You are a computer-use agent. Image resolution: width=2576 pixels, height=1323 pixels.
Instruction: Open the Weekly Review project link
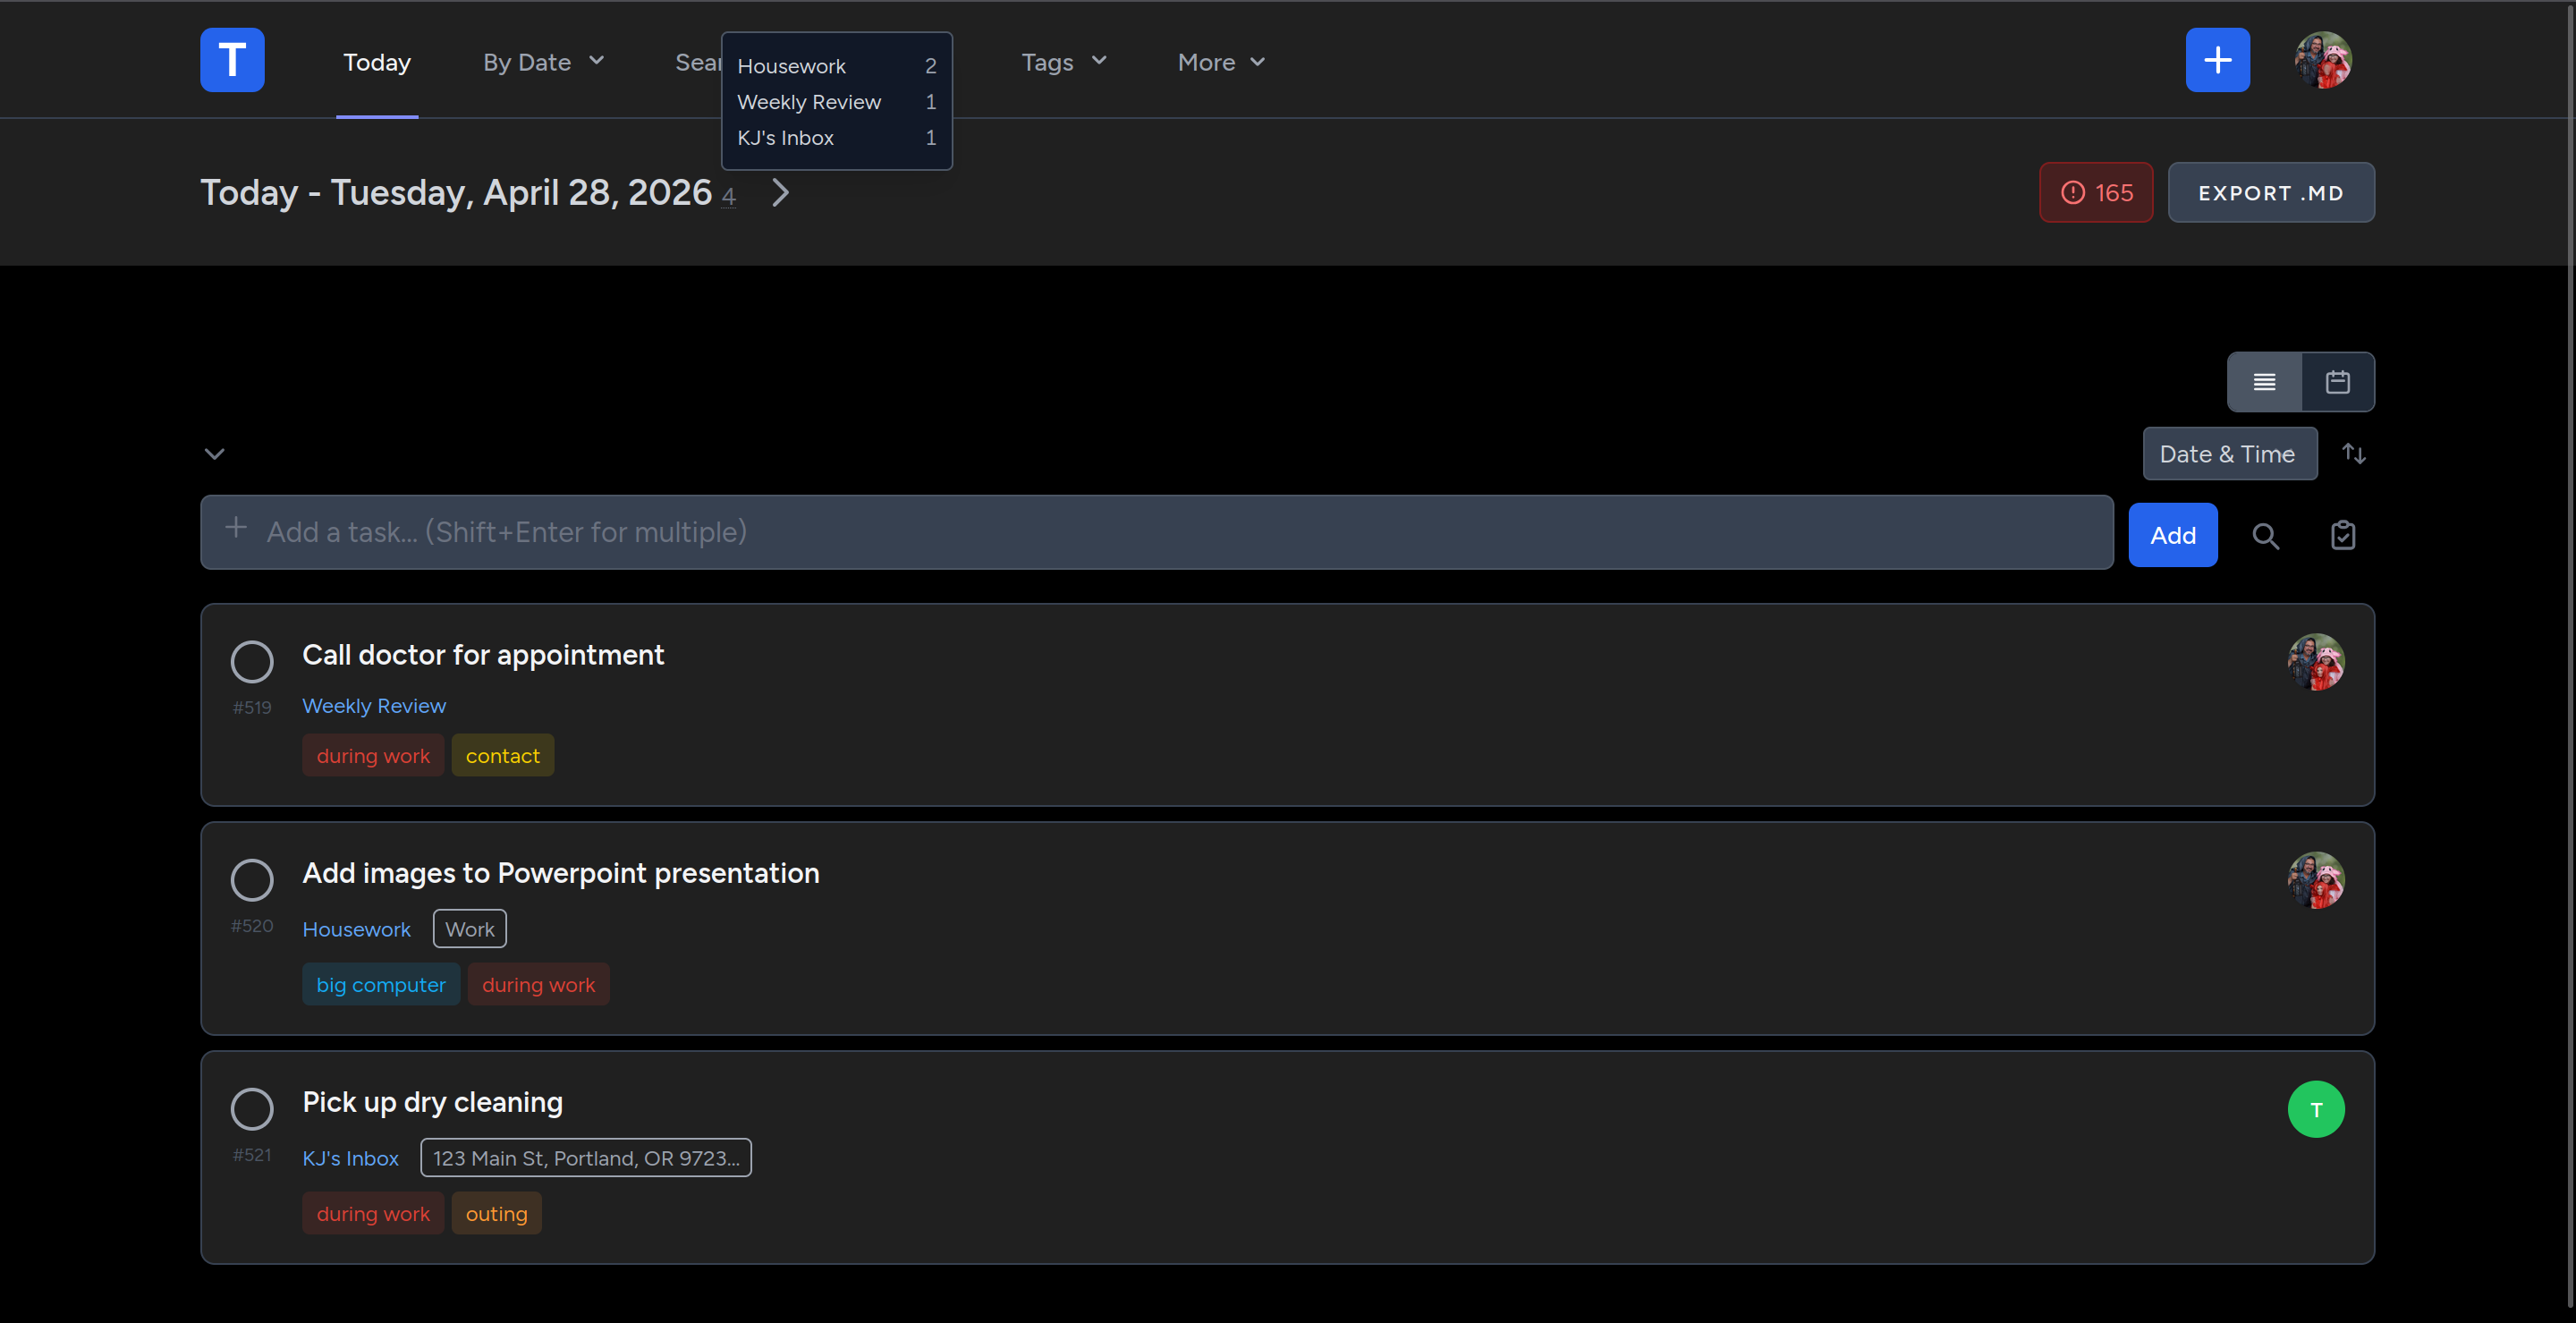click(x=374, y=706)
